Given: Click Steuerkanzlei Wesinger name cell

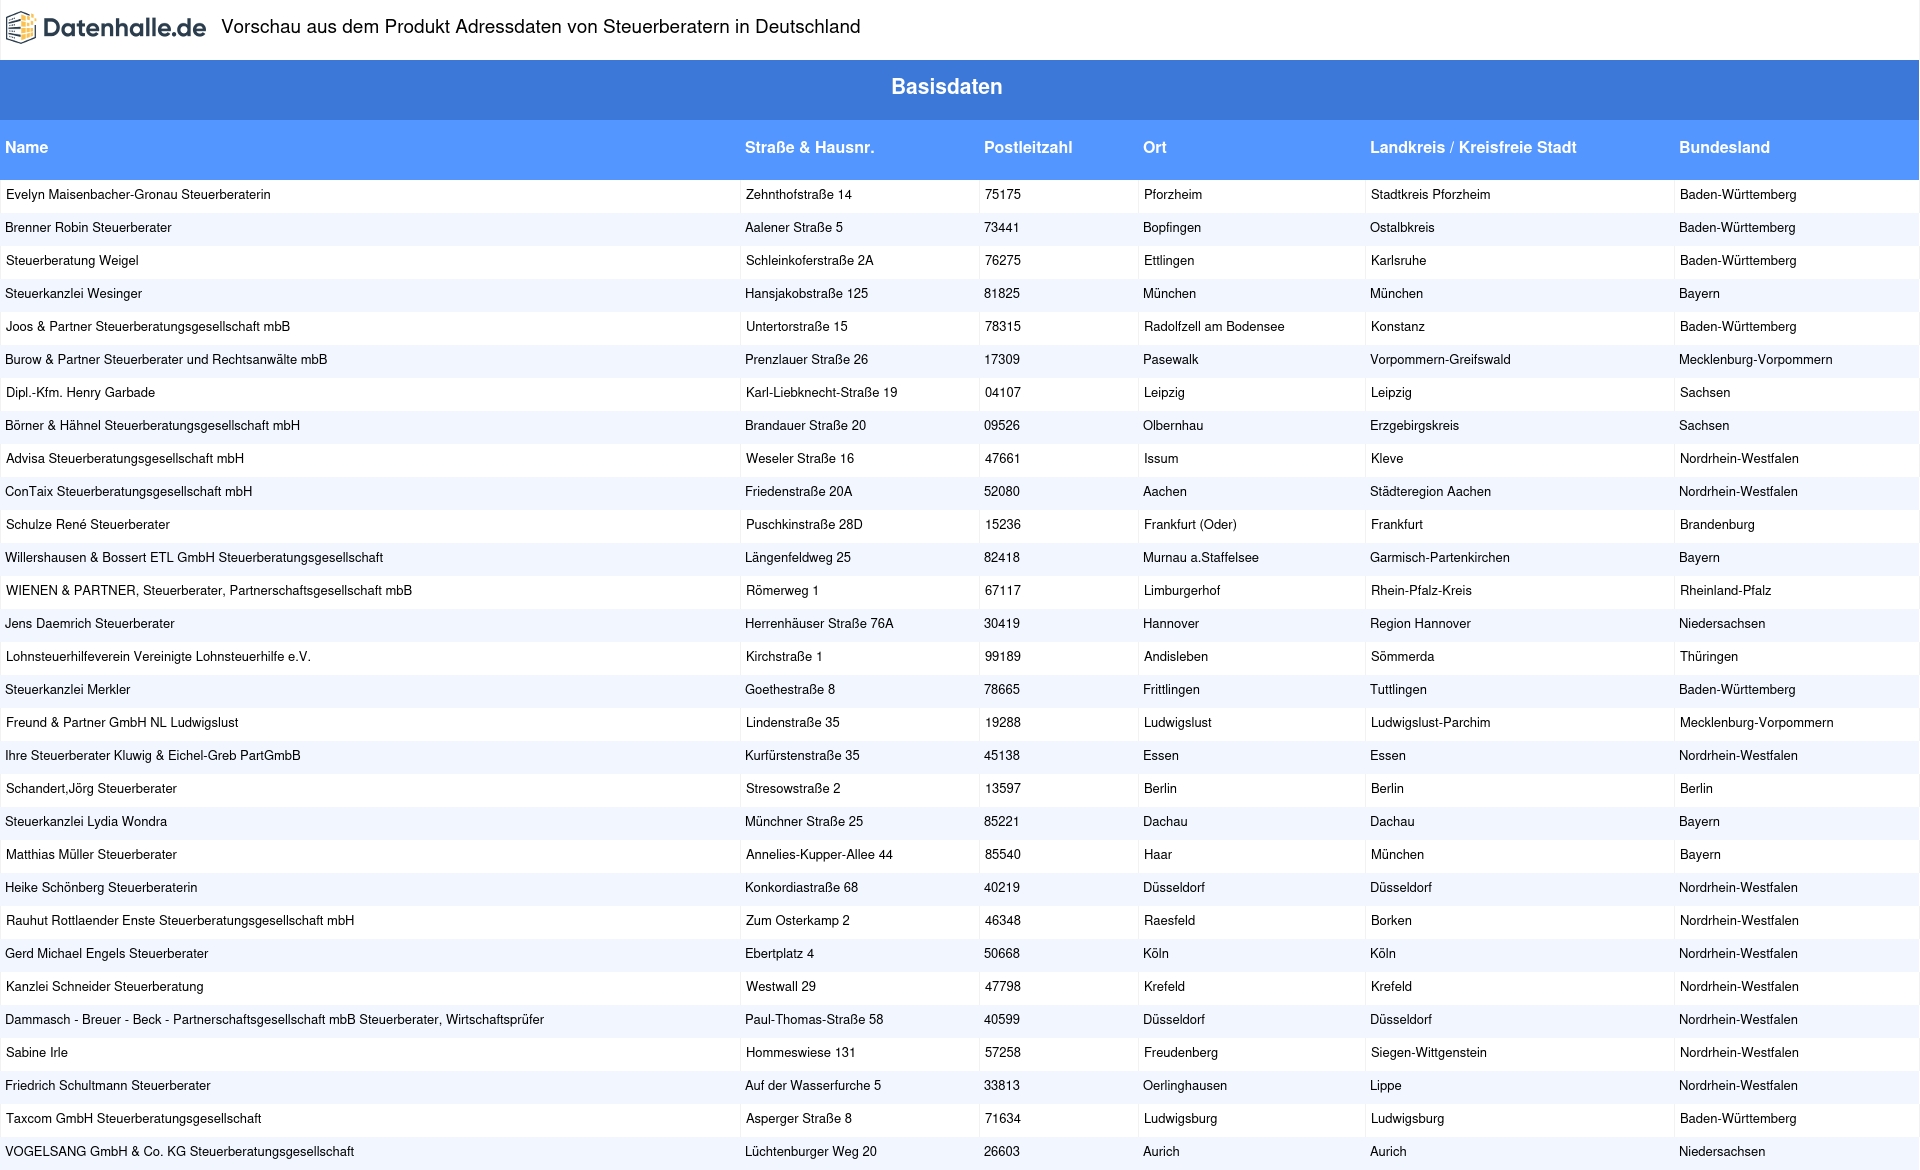Looking at the screenshot, I should pos(73,294).
